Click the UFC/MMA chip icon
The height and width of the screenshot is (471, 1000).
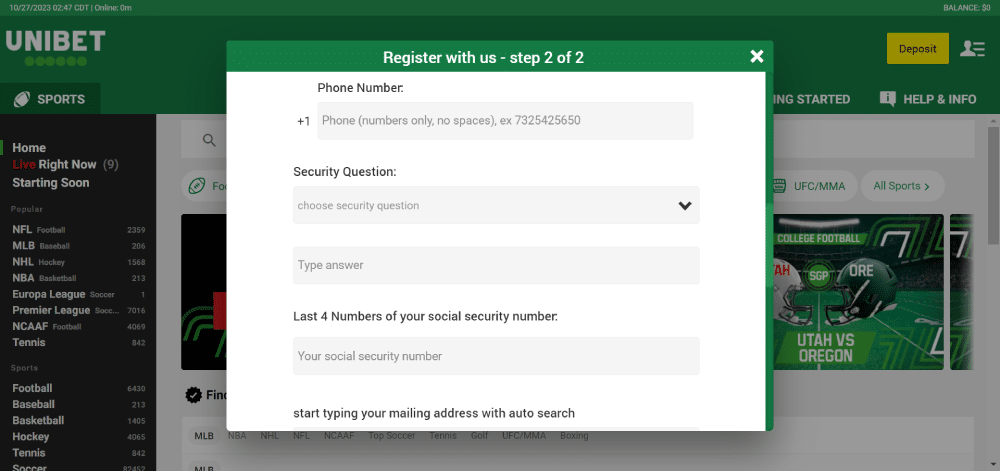coord(779,186)
